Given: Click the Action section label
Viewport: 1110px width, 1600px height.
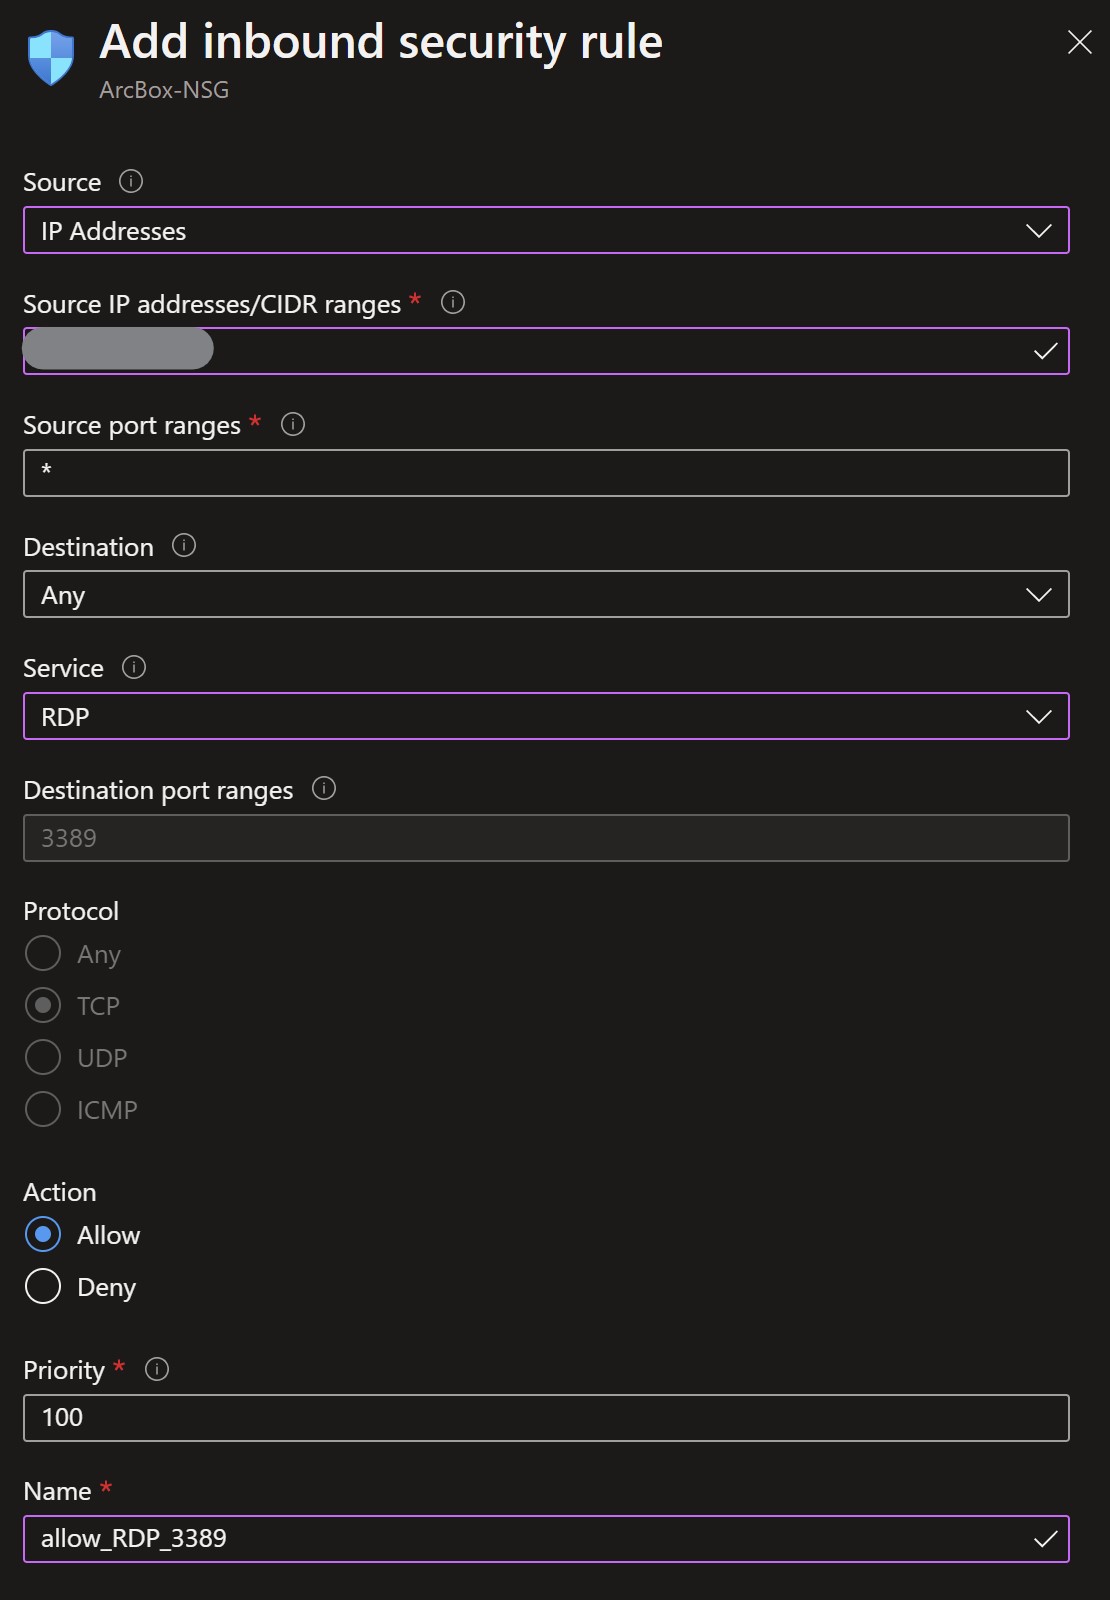Looking at the screenshot, I should (x=60, y=1192).
